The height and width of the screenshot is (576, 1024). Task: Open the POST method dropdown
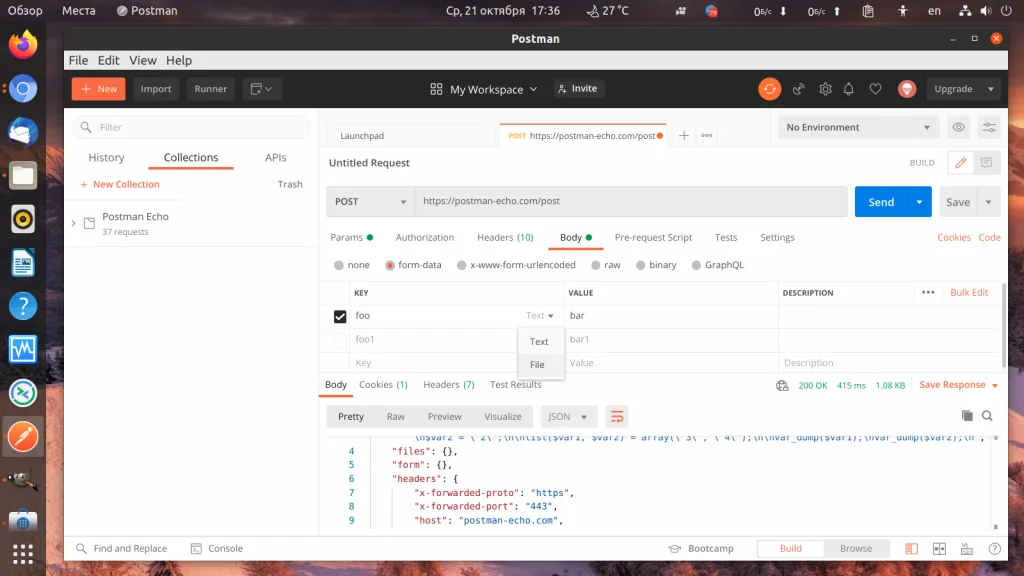pyautogui.click(x=370, y=201)
